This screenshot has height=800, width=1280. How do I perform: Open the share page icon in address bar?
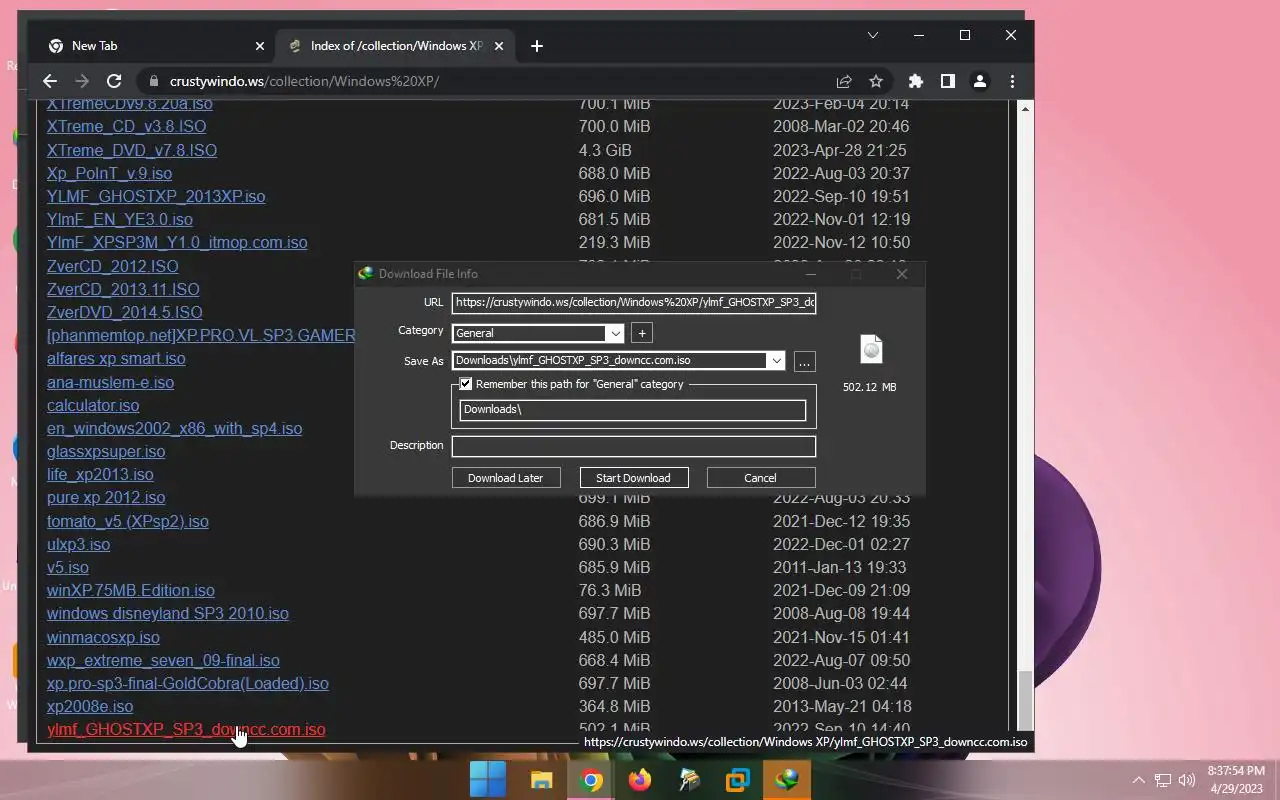[844, 81]
